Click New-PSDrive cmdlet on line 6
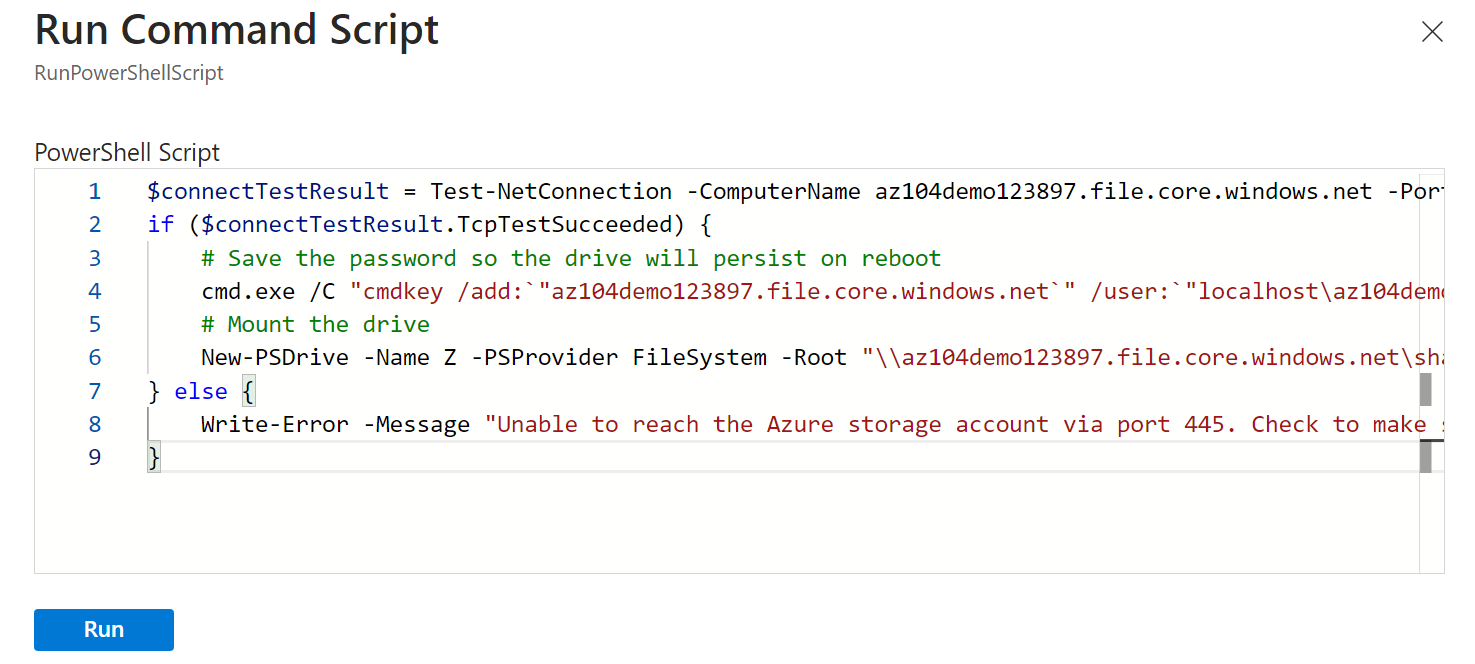 [x=274, y=357]
